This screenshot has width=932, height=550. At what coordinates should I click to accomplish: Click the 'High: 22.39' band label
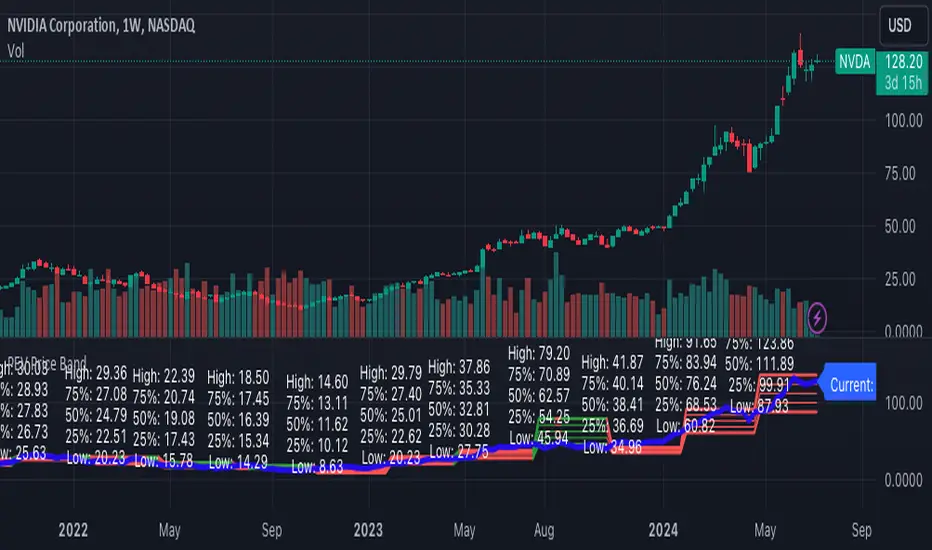tap(164, 376)
